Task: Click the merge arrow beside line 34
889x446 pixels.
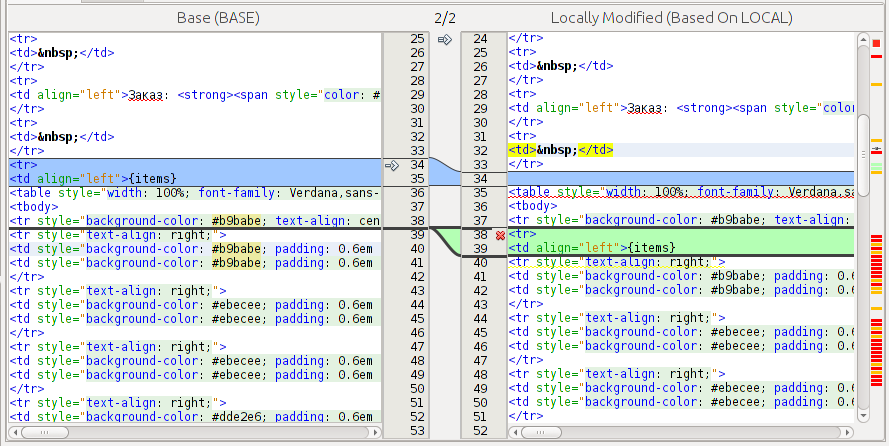Action: pyautogui.click(x=392, y=164)
